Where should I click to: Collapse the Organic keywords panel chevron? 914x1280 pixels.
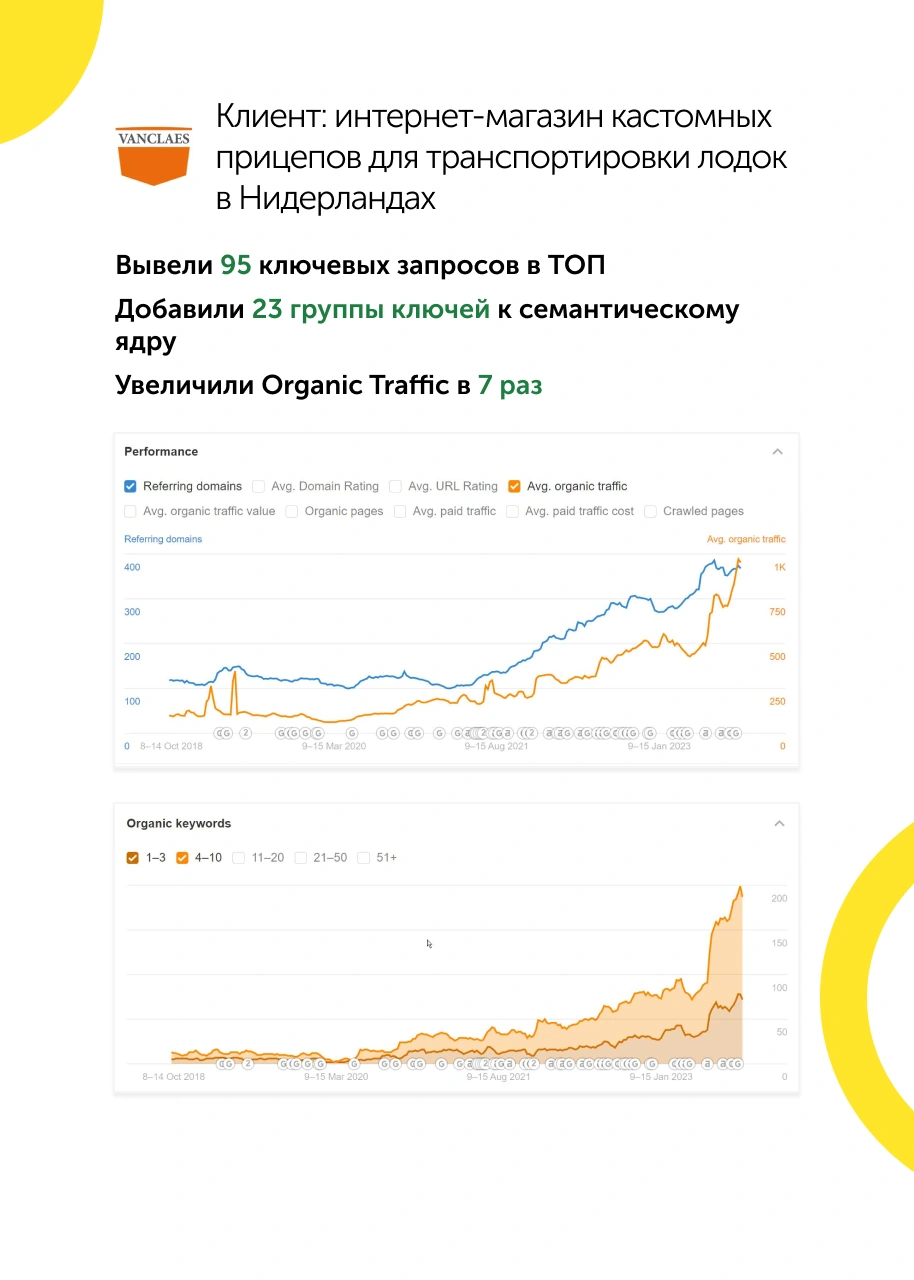tap(779, 824)
